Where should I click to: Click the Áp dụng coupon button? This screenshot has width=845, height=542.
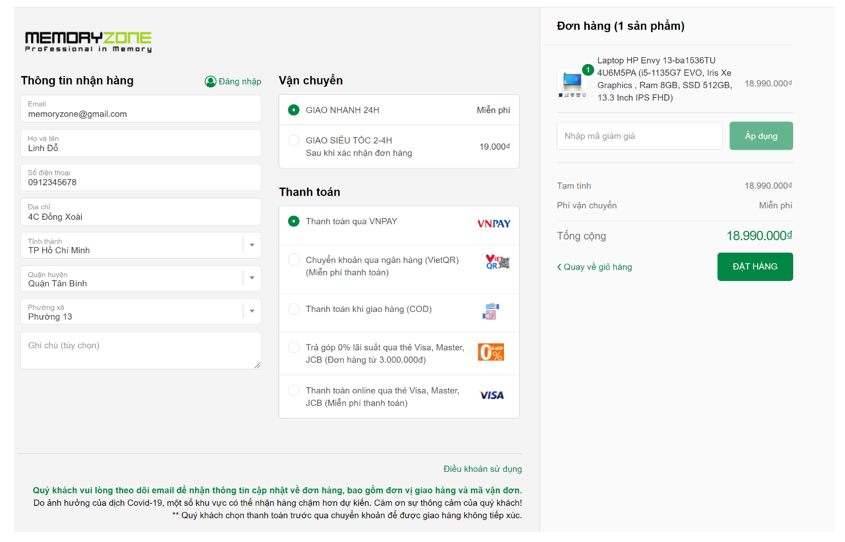point(760,136)
